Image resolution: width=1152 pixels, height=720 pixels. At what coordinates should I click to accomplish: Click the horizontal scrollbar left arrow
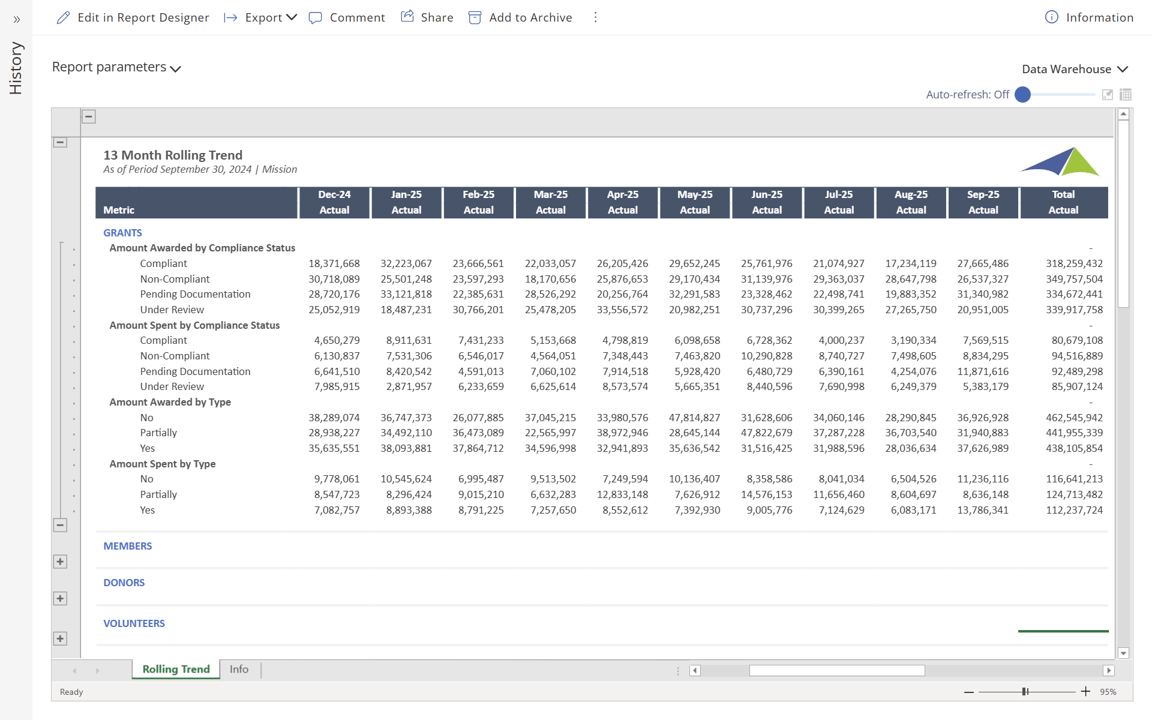695,670
